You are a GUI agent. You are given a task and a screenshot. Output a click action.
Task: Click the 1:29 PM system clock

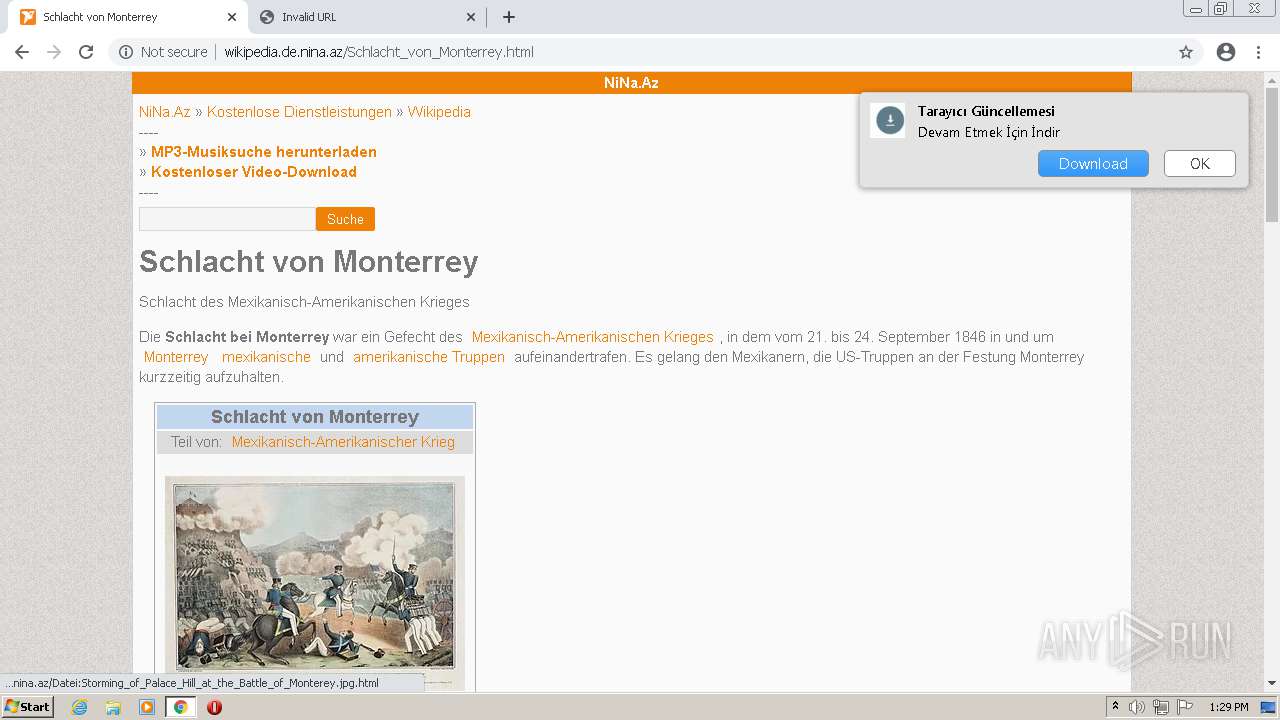tap(1229, 707)
